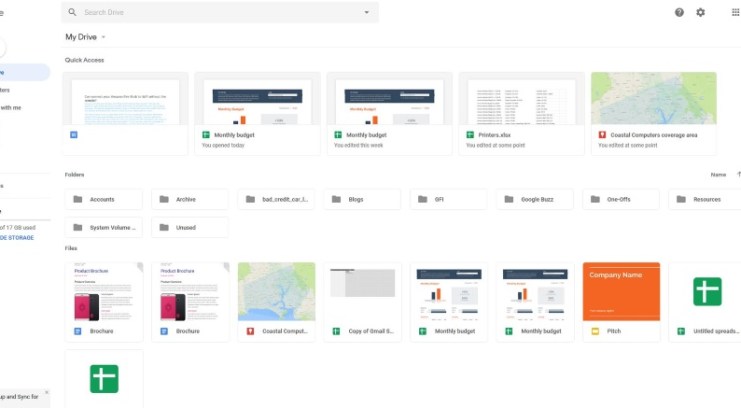
Task: Click the search magnifier icon
Action: click(73, 12)
